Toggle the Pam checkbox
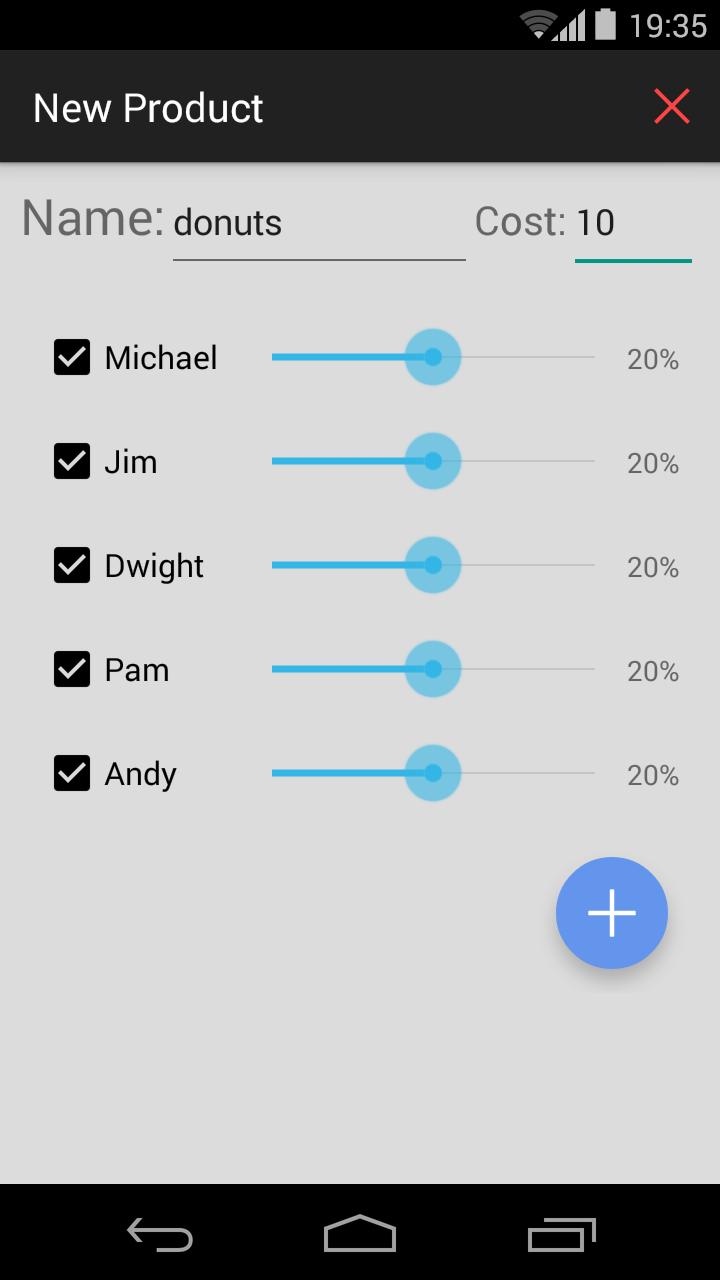 click(x=72, y=669)
